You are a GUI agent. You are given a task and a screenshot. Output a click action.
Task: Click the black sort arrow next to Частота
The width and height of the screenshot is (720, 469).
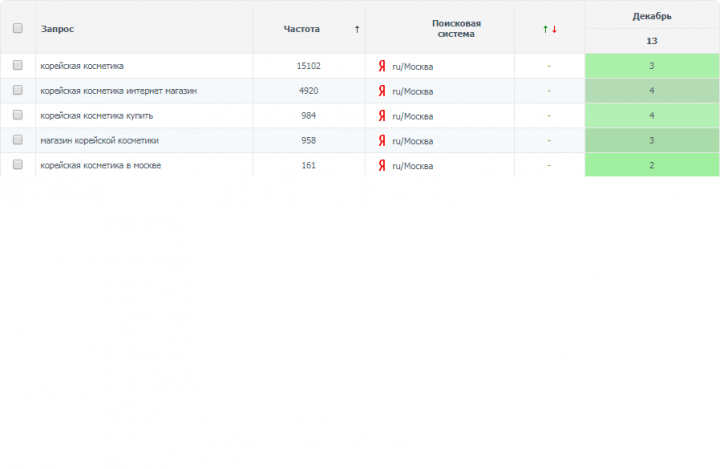[357, 29]
